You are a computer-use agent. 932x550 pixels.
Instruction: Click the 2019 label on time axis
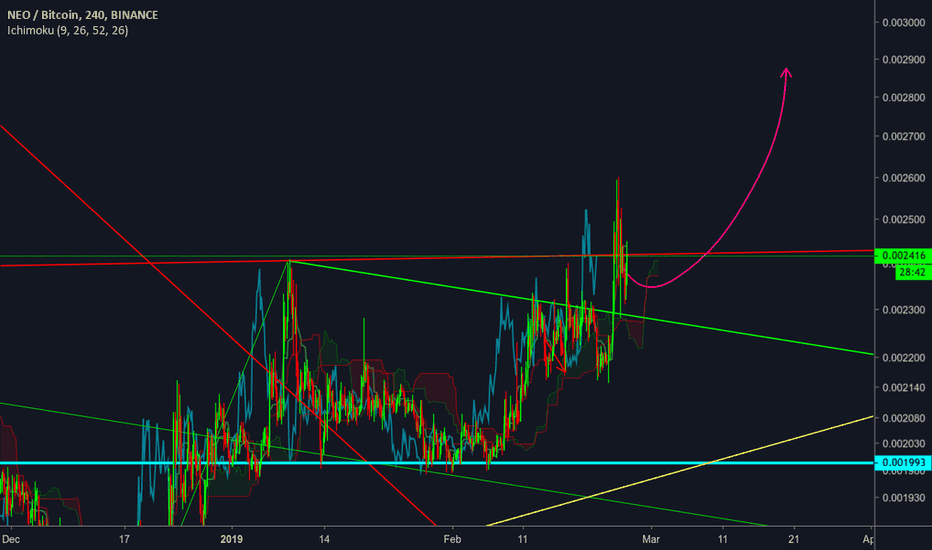(x=231, y=539)
